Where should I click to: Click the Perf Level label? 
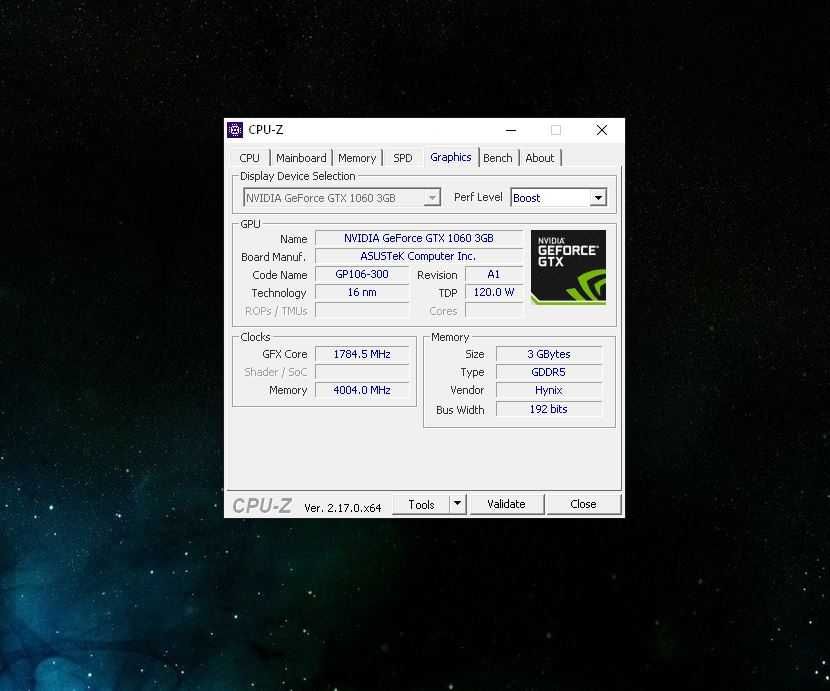[x=478, y=197]
